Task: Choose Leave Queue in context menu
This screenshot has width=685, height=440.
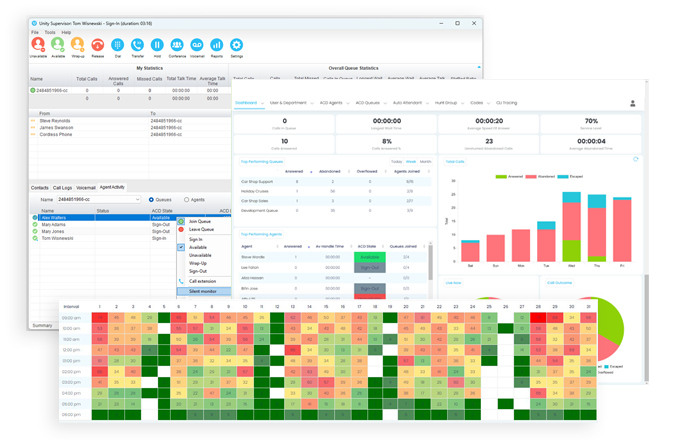Action: pos(204,229)
